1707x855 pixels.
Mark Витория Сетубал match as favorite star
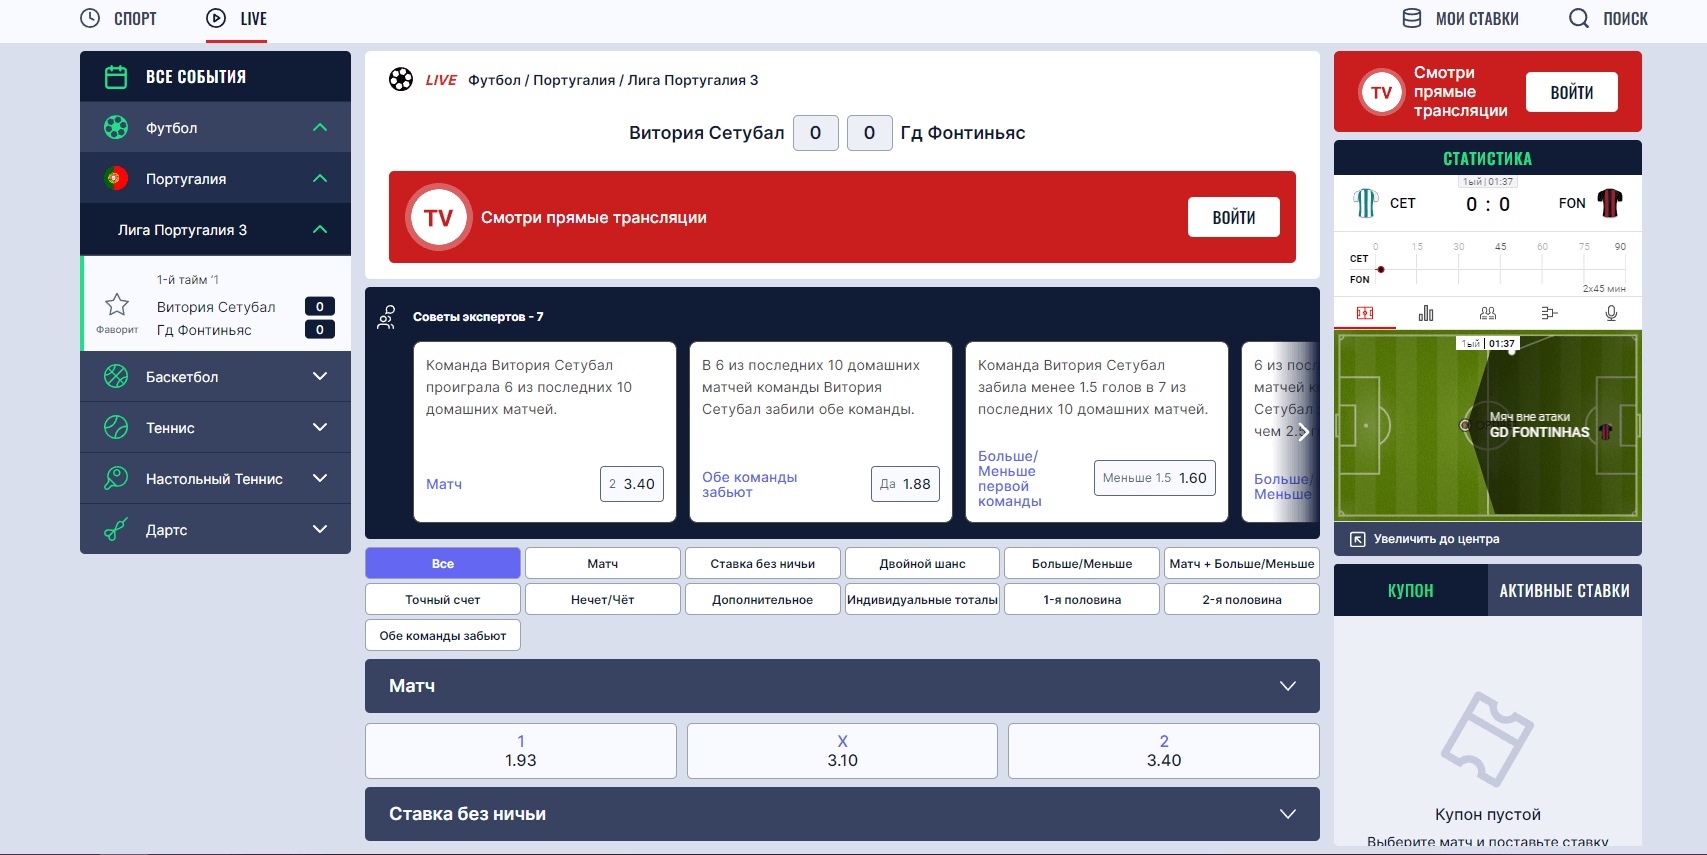pos(117,304)
